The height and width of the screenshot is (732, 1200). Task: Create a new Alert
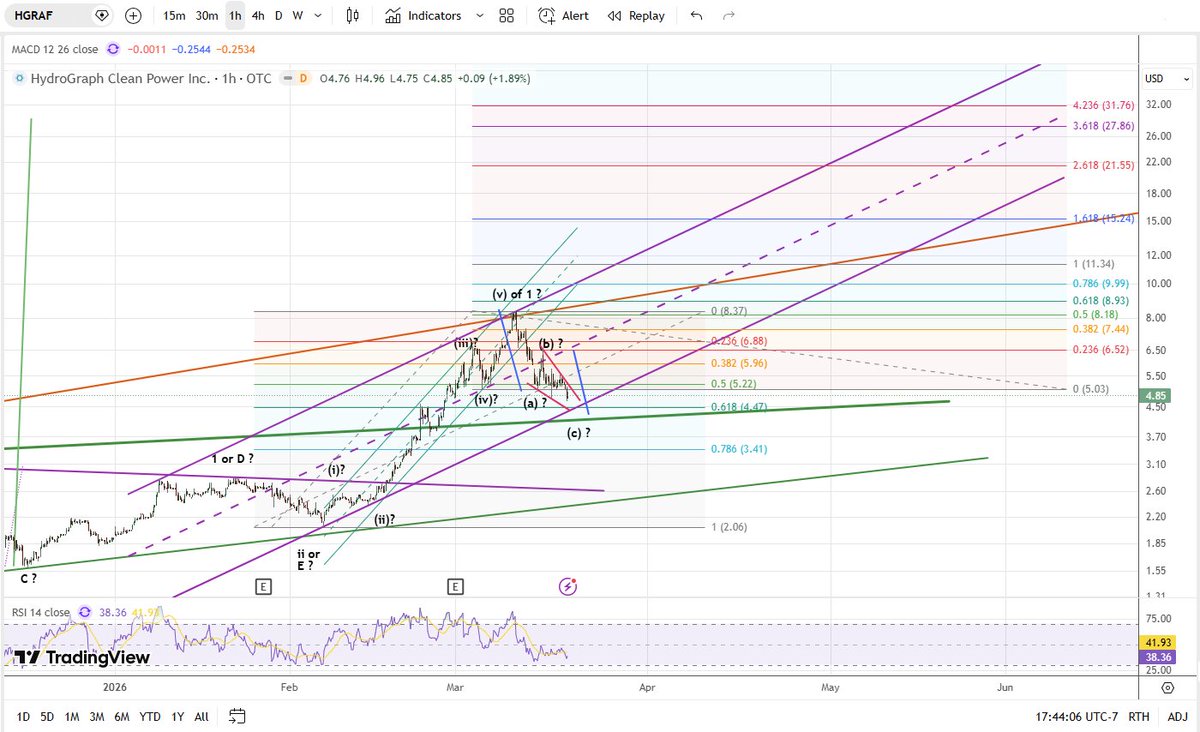563,16
